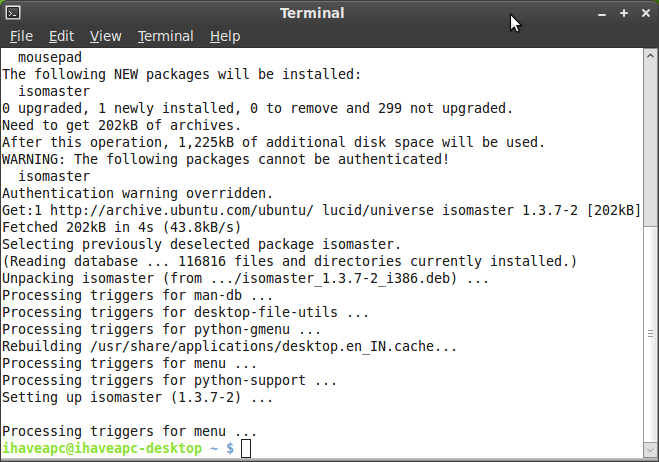Click the 'Authentication warning overridden.' line
Viewport: 659px width, 462px height.
[138, 193]
